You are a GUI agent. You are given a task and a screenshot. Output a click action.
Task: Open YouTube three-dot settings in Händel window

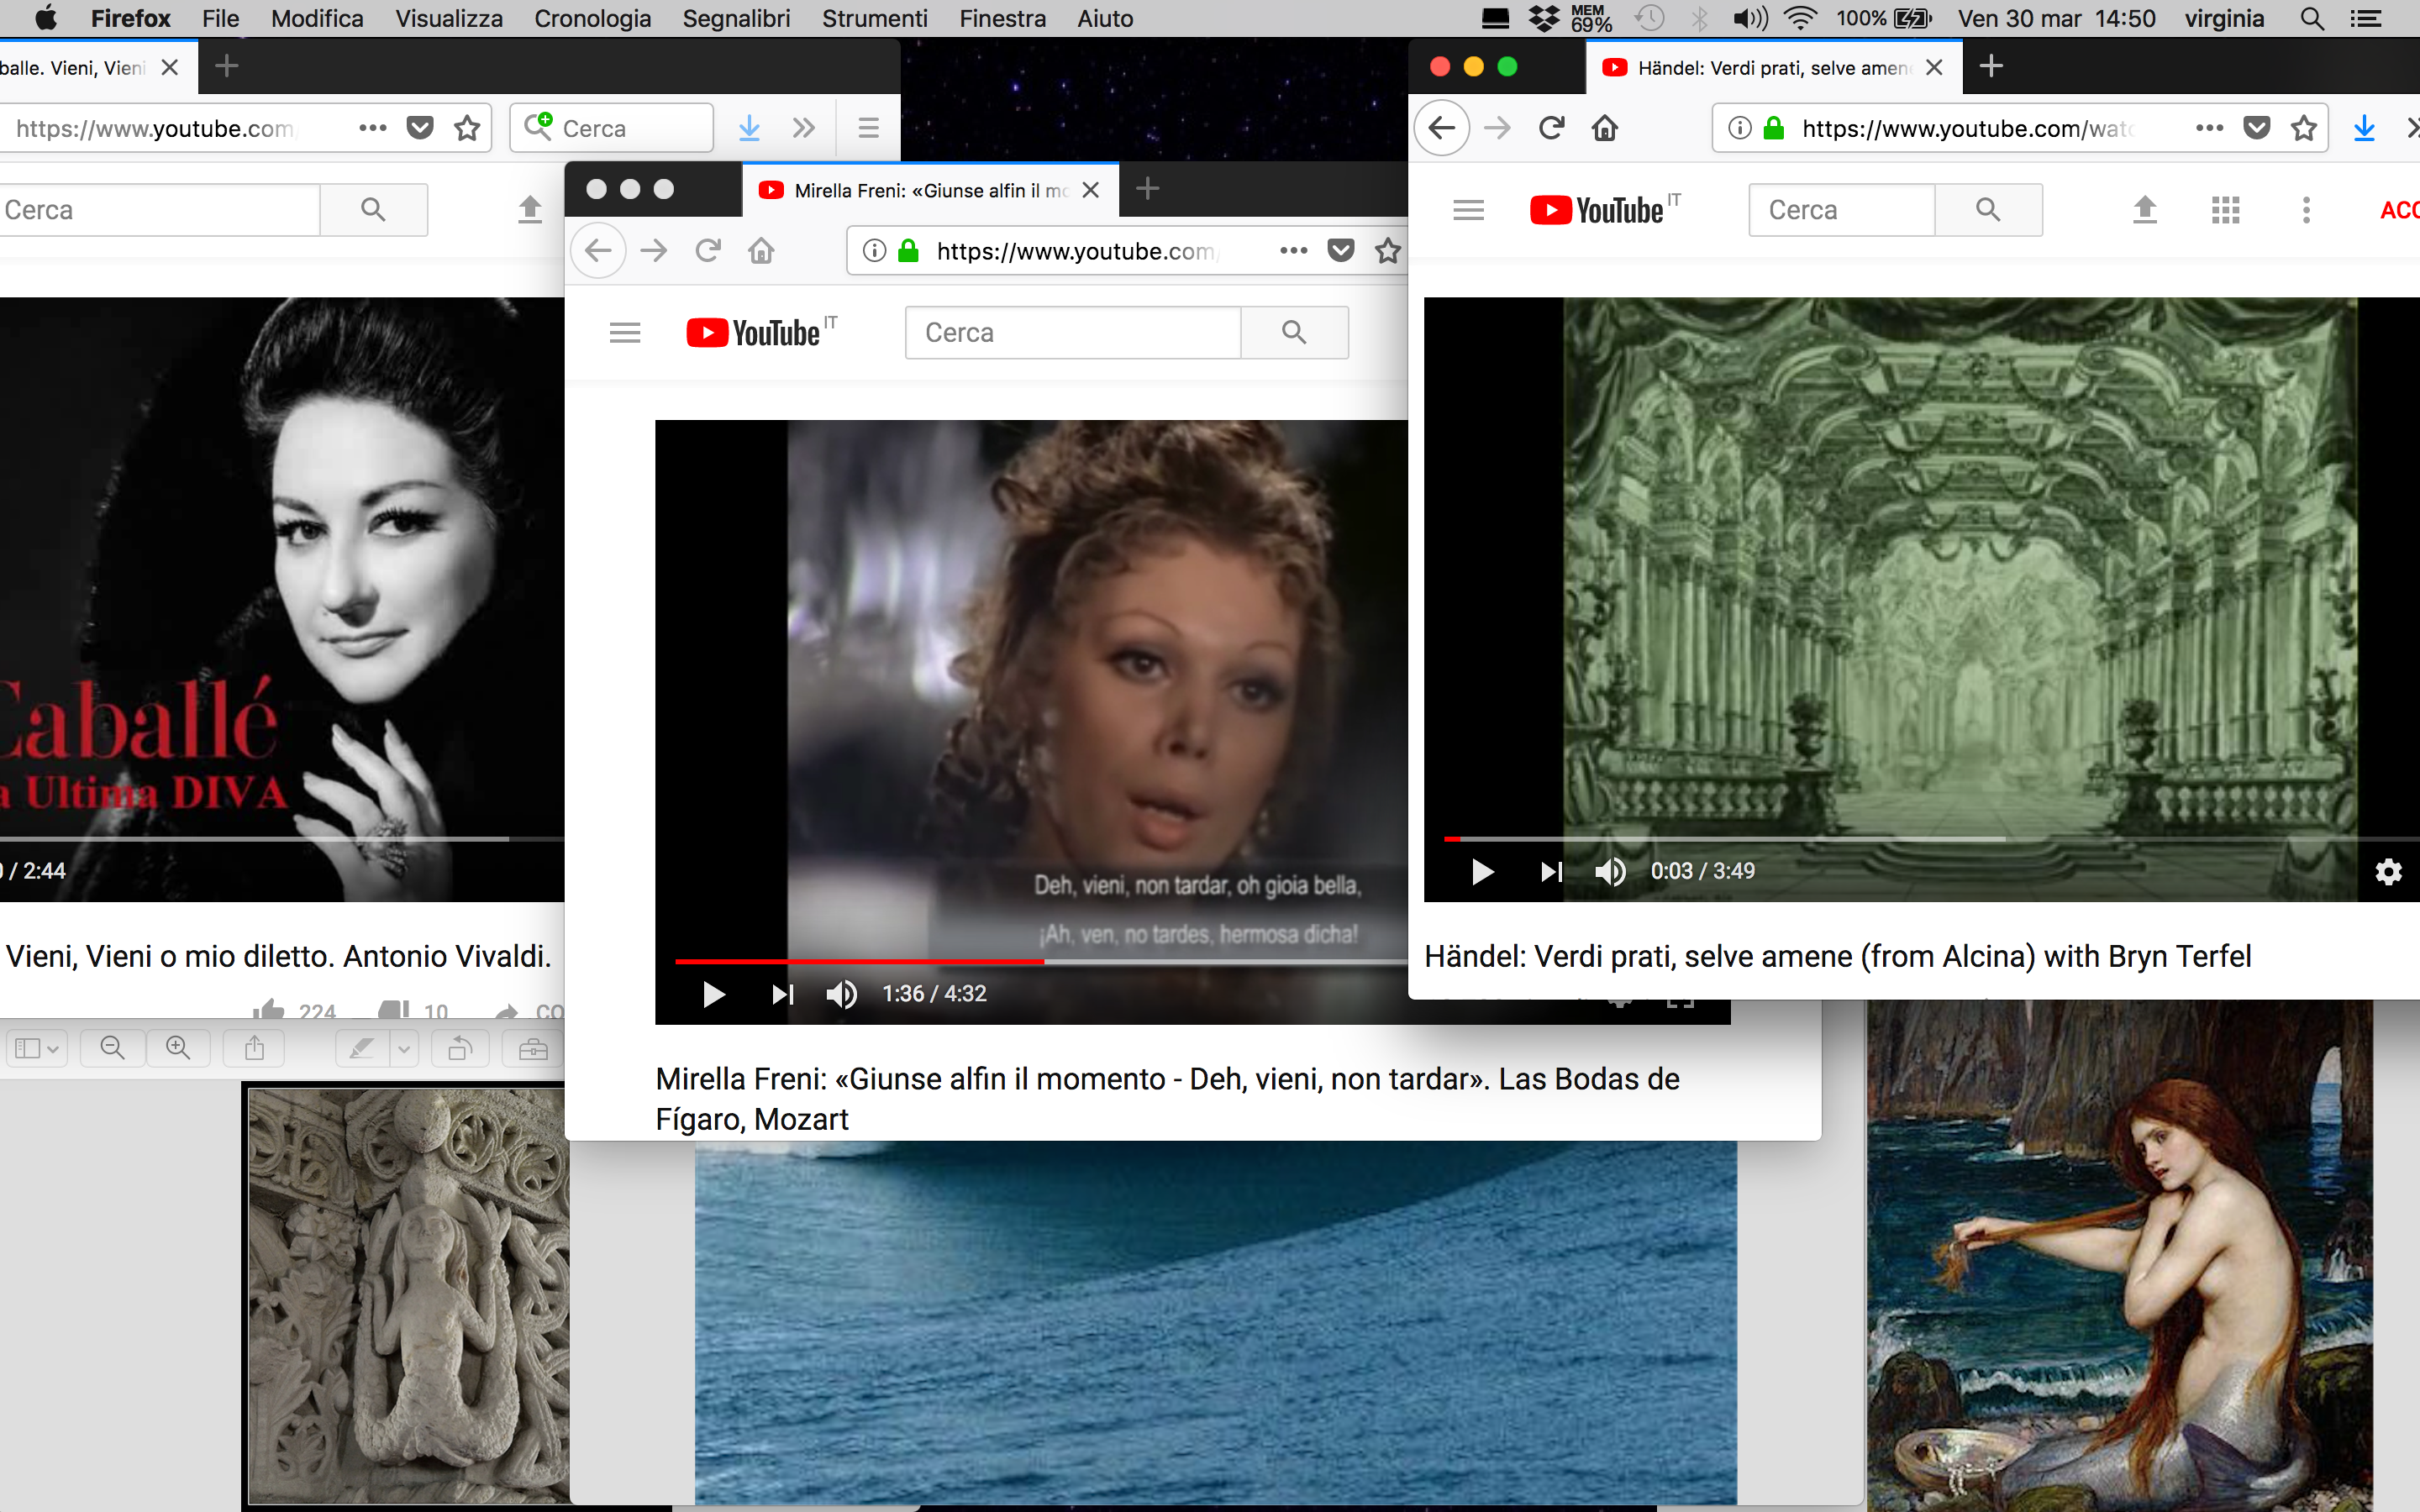tap(2306, 210)
